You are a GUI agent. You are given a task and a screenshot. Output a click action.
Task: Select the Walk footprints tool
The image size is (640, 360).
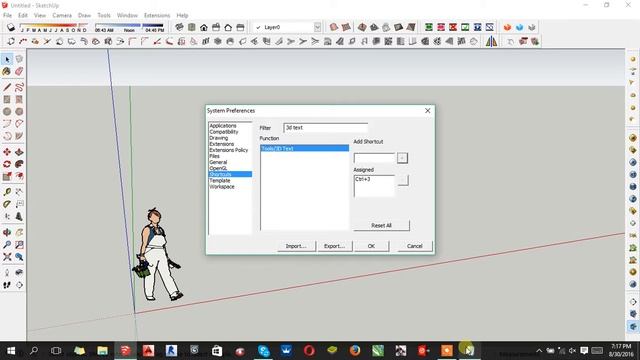pyautogui.click(x=7, y=285)
